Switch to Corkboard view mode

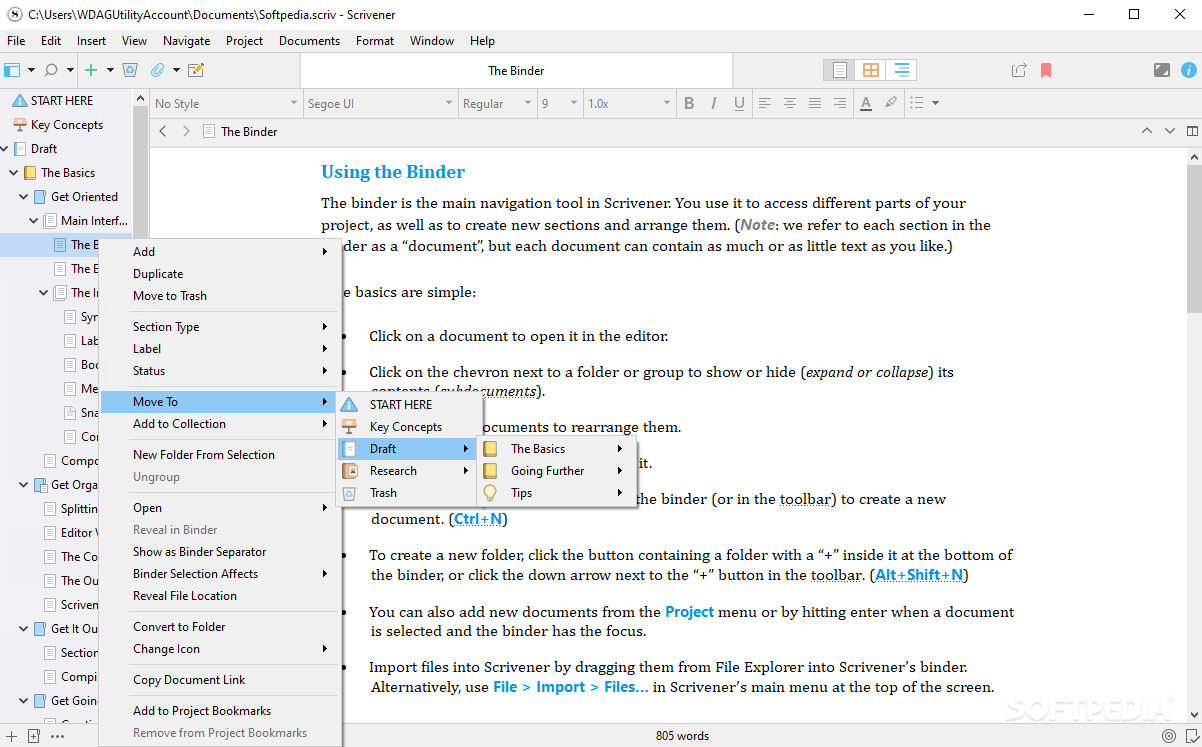point(871,70)
